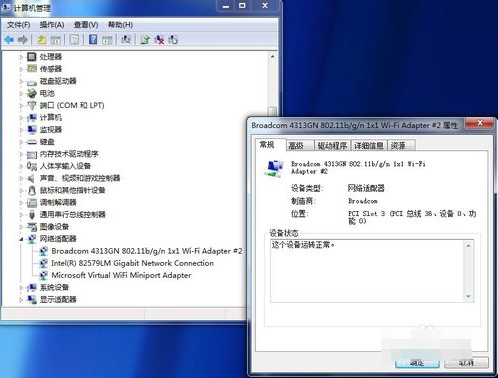The image size is (498, 378).
Task: Select the 监视器 monitor icon
Action: point(32,129)
